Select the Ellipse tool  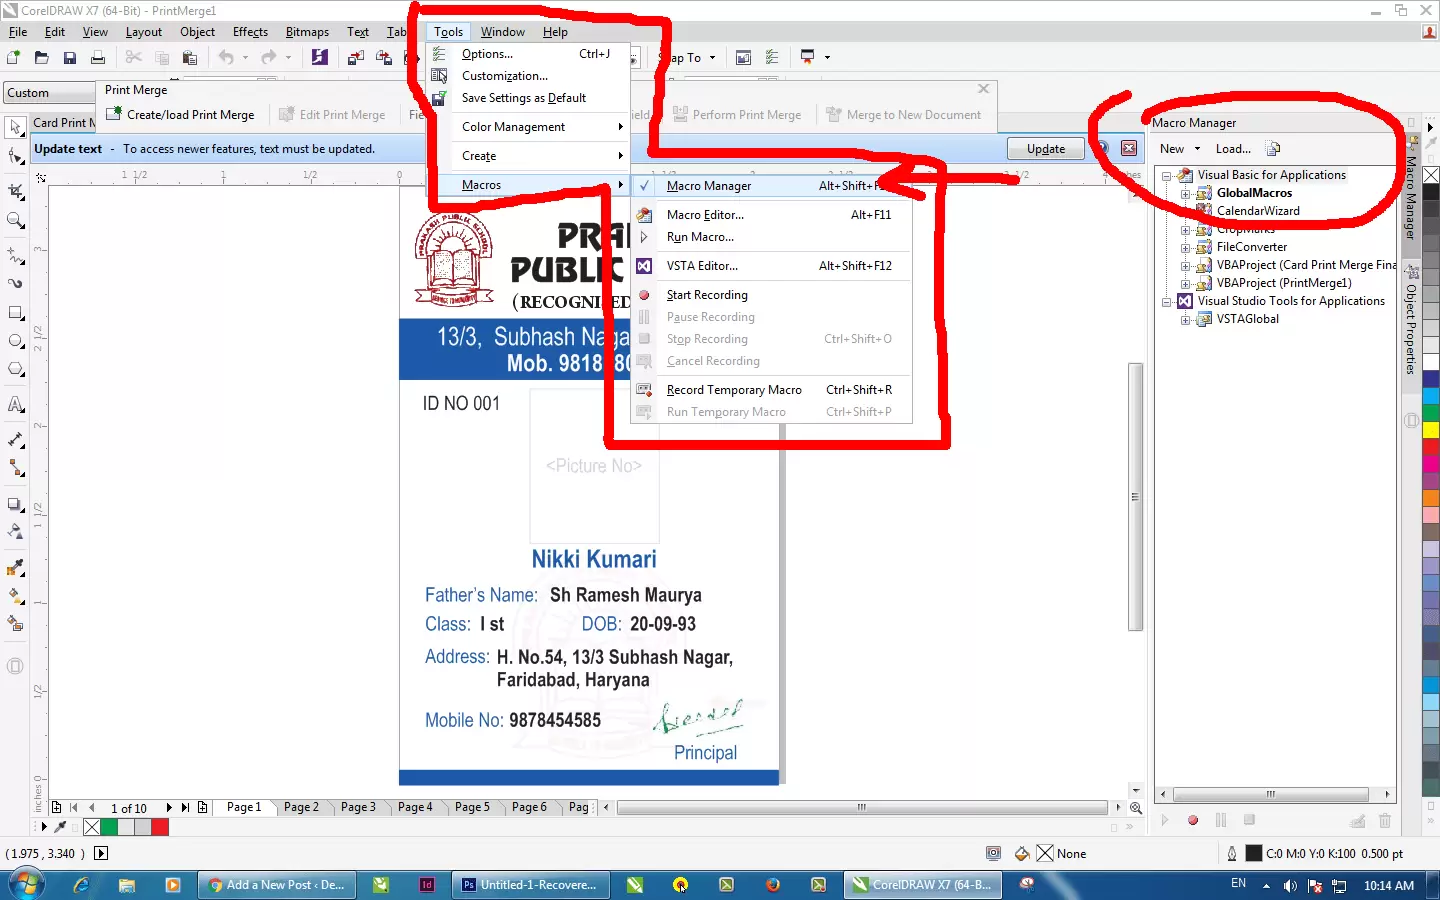point(16,341)
